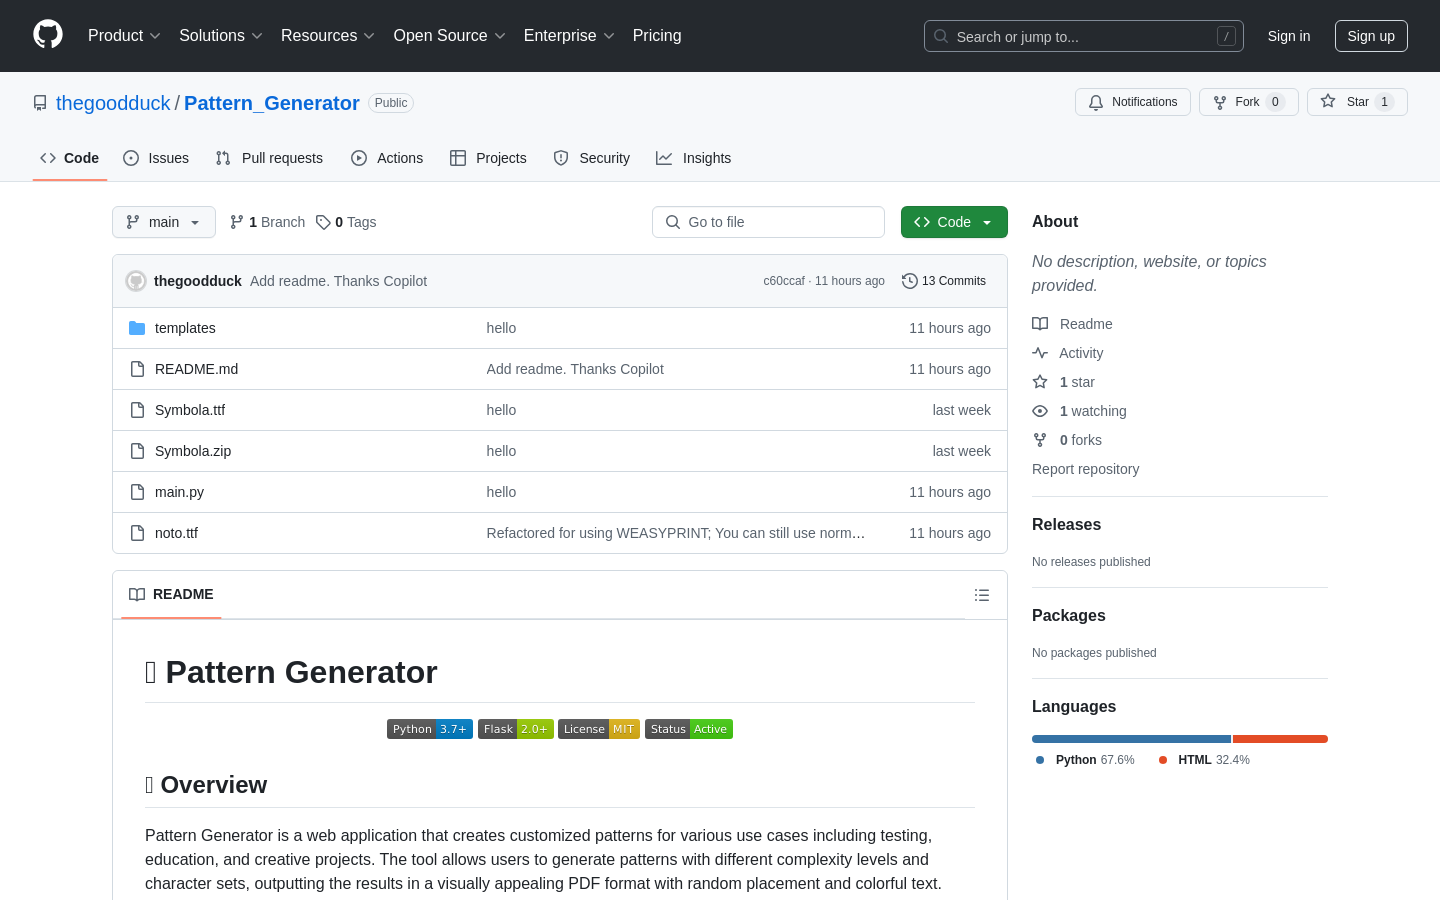Image resolution: width=1440 pixels, height=900 pixels.
Task: Click the Sign up button
Action: click(1371, 36)
